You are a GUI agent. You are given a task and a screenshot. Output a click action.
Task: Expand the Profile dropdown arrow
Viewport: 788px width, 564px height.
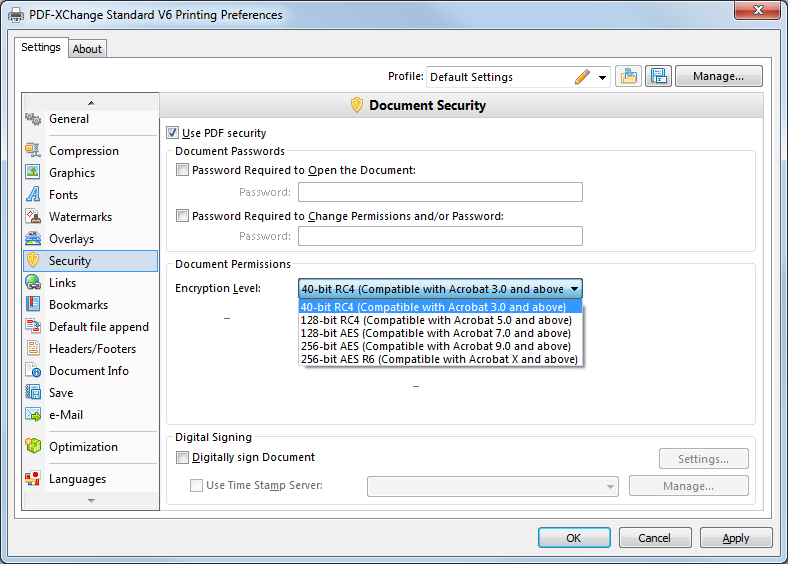pos(602,77)
